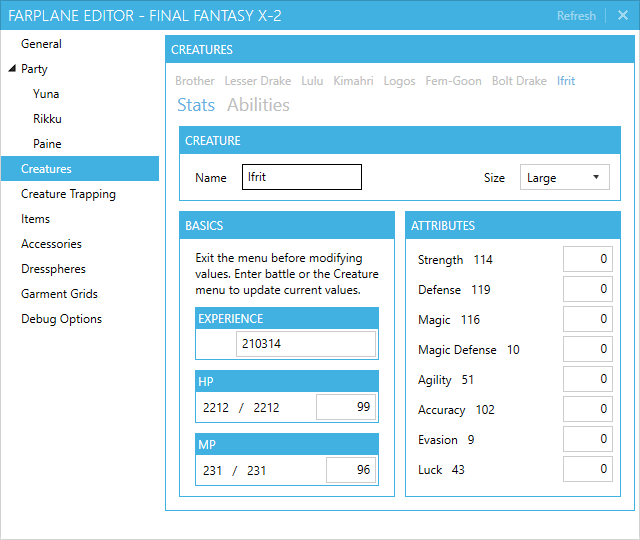Select the Stats sub-tab

click(196, 105)
